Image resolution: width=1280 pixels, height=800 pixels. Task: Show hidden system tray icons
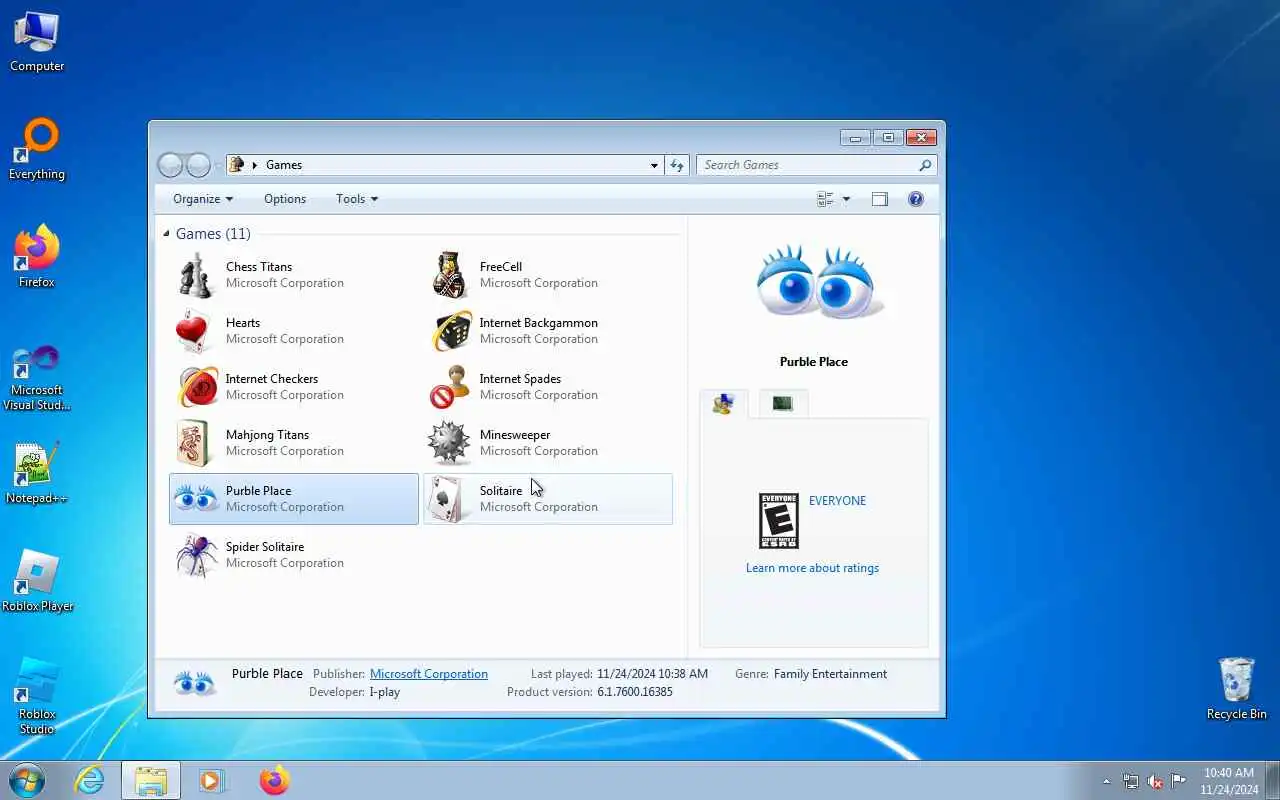click(1106, 781)
